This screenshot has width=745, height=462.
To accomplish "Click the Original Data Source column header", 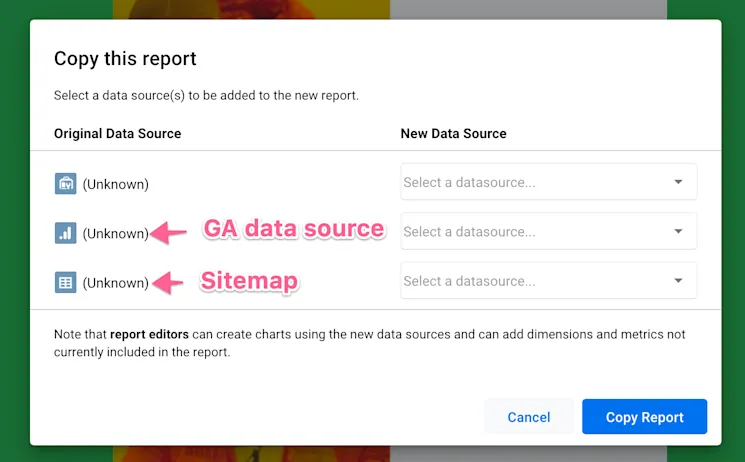I will [117, 134].
